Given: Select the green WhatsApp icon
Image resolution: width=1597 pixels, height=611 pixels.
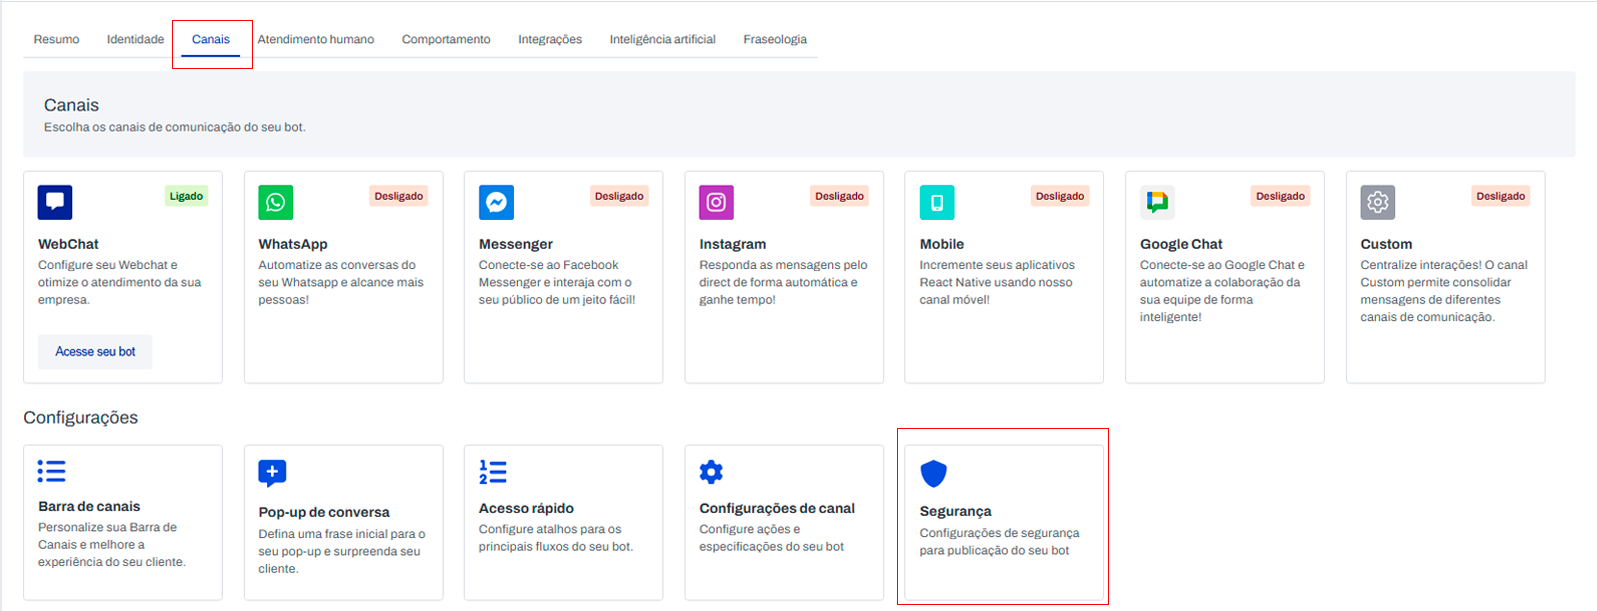Looking at the screenshot, I should 275,202.
